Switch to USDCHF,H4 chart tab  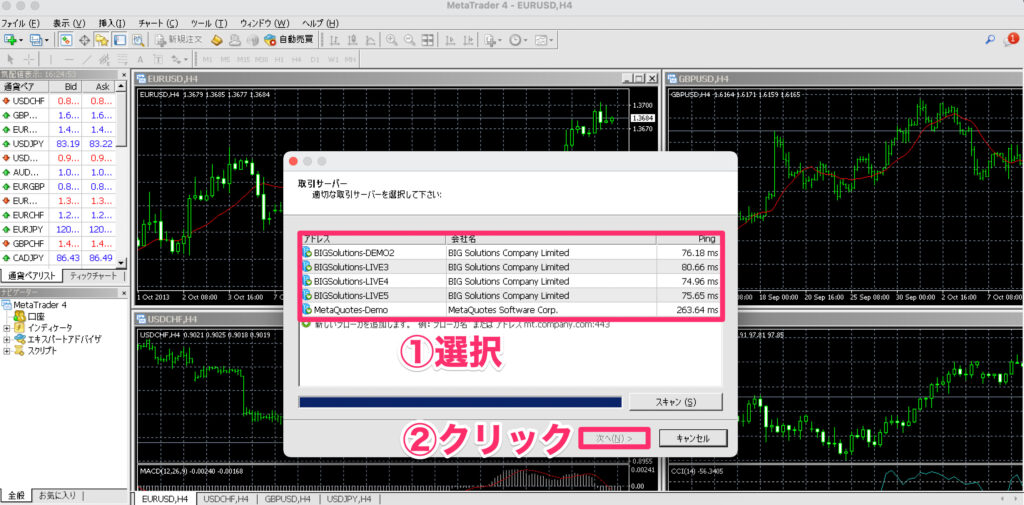pos(227,498)
